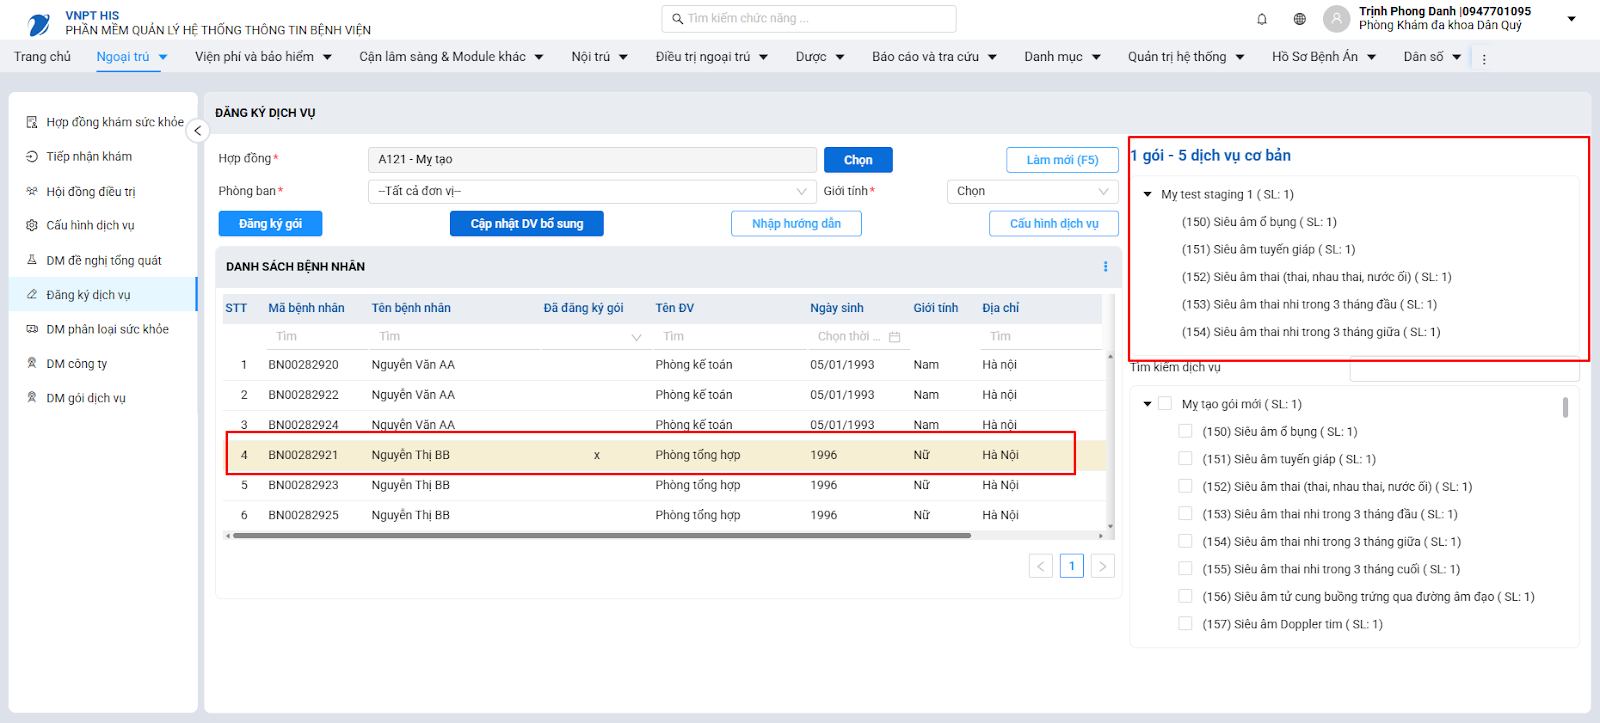Click Nhập hướng dẫn button
1600x723 pixels.
[796, 224]
